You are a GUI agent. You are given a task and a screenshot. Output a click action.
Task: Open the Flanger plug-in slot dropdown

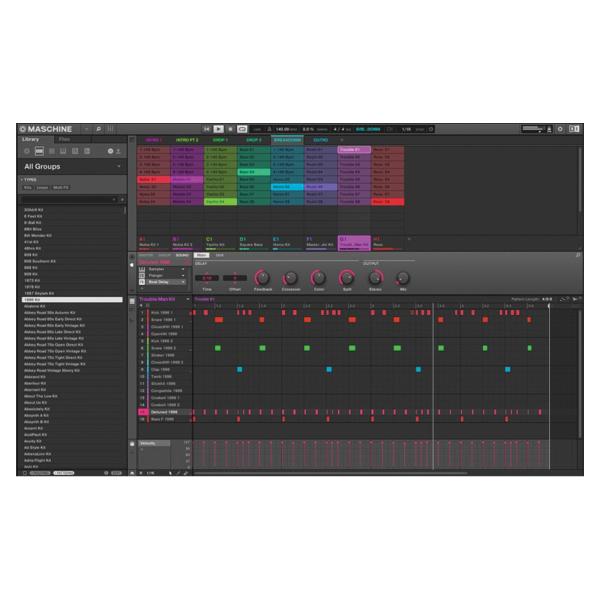[x=183, y=276]
